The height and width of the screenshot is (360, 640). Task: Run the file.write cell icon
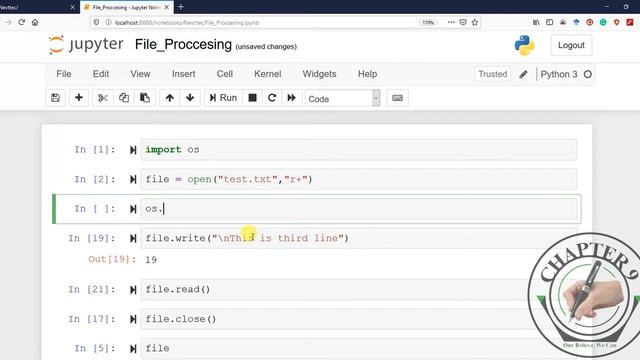tap(133, 238)
